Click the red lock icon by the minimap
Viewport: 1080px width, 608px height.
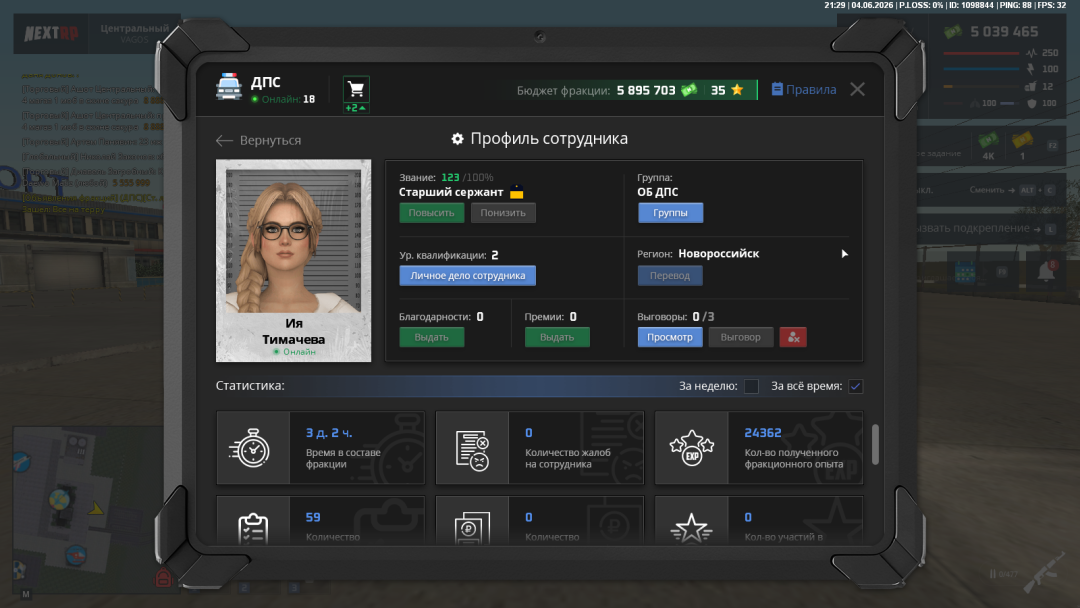(x=163, y=578)
